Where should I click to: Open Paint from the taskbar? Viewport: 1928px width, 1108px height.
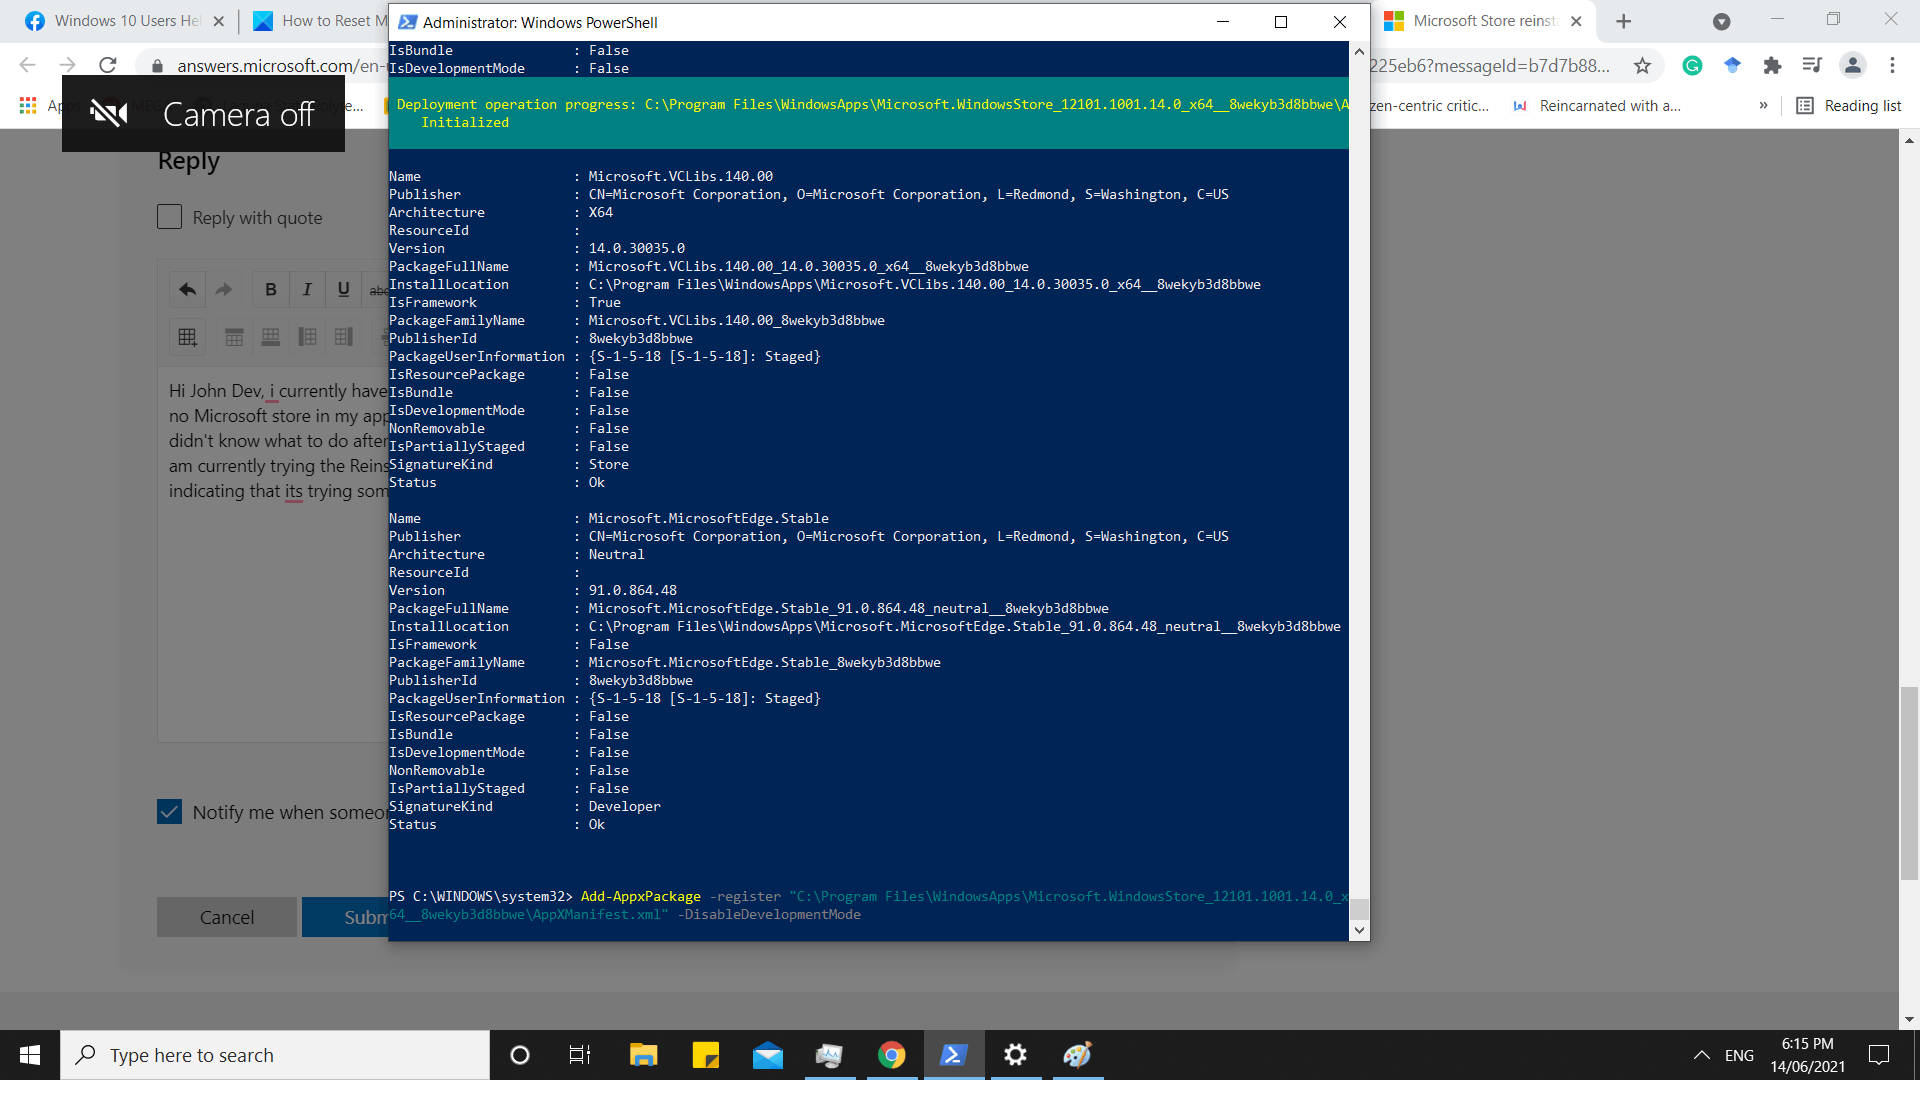click(1077, 1055)
